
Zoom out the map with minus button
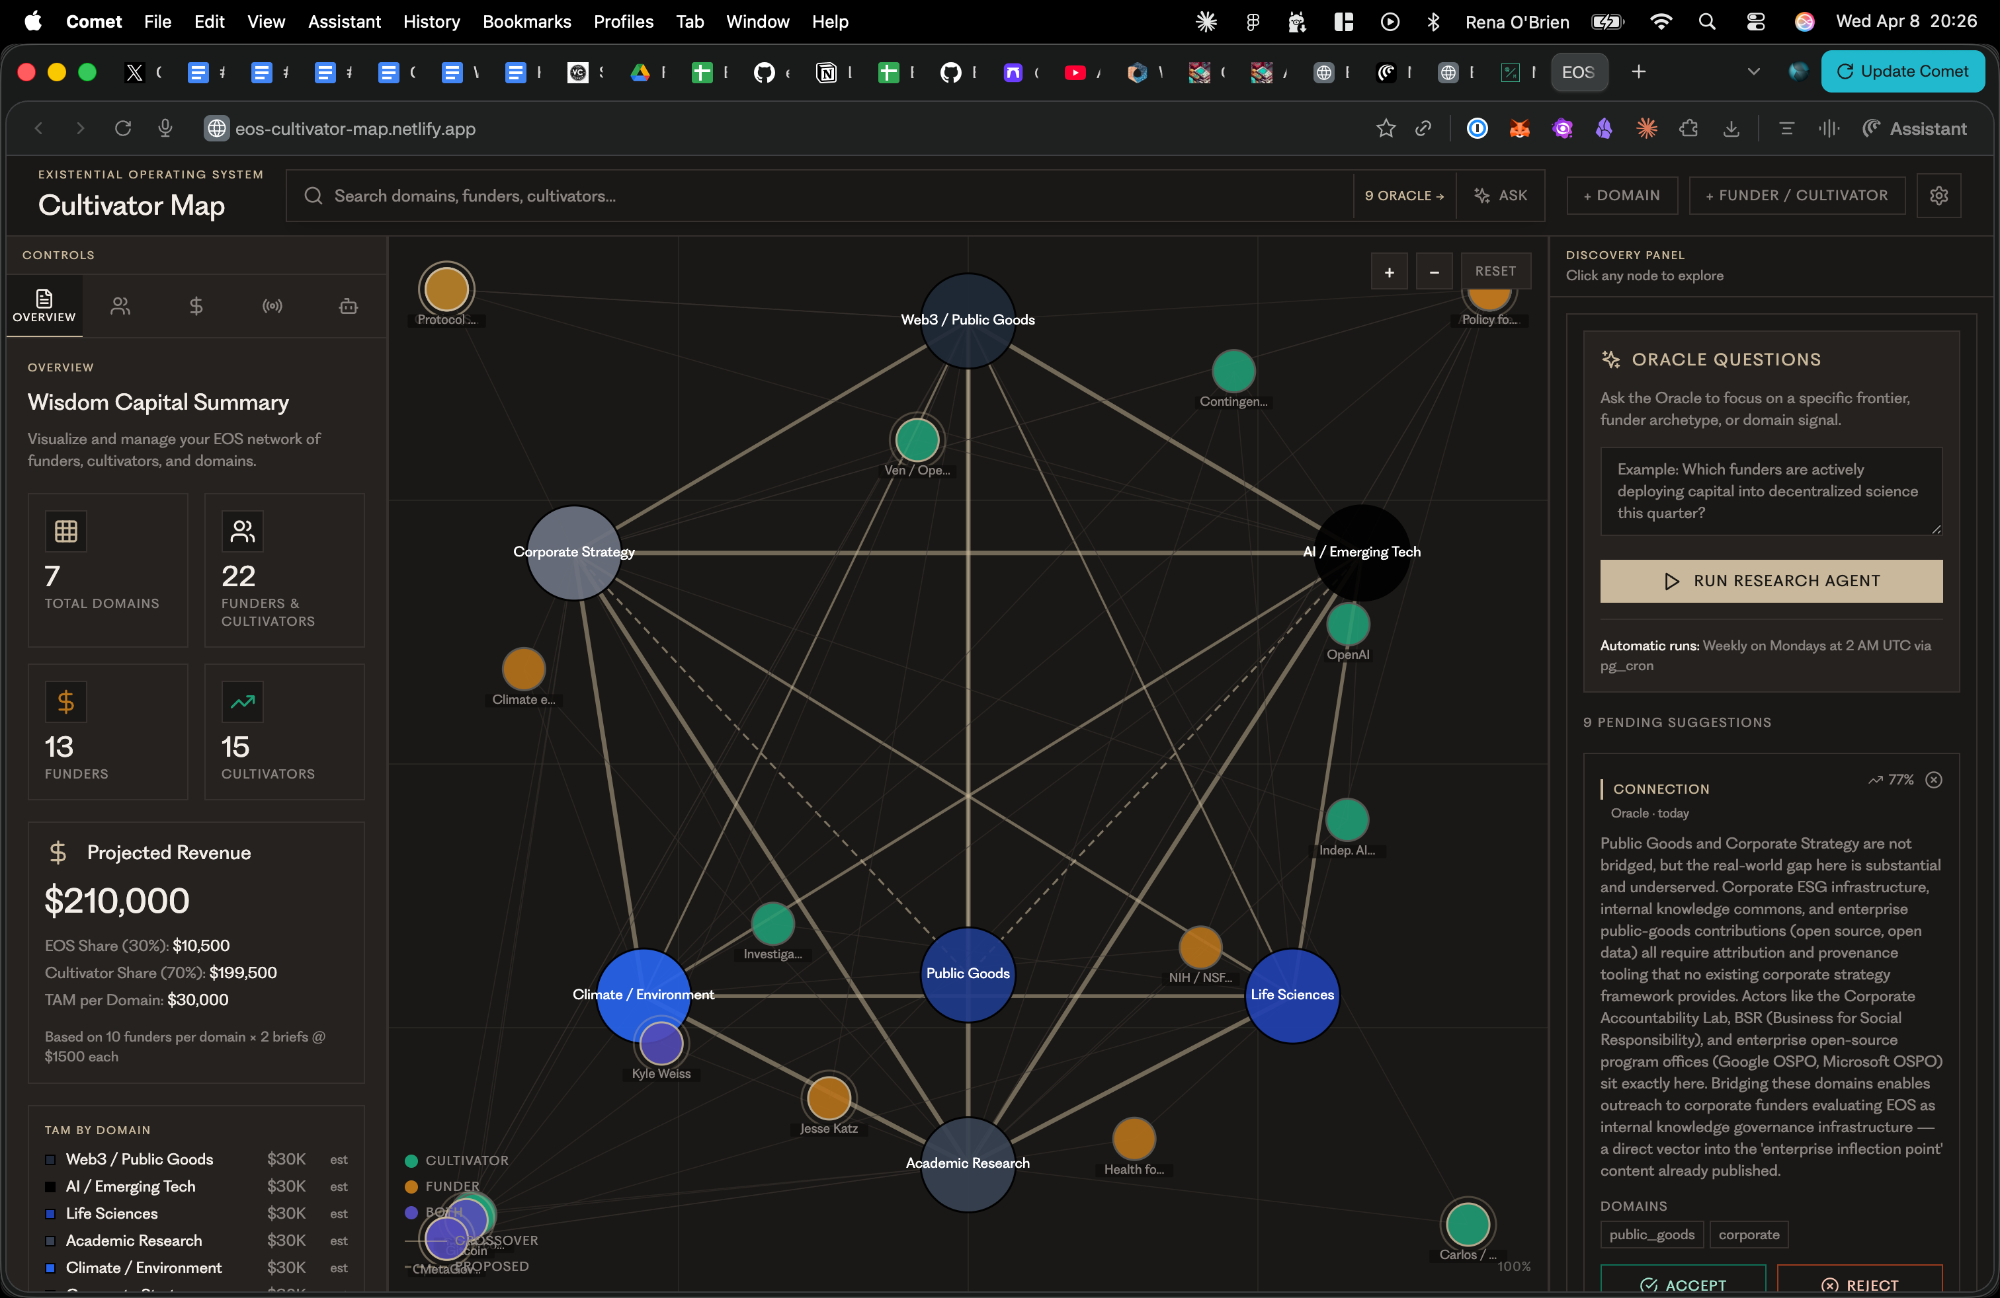[x=1434, y=272]
